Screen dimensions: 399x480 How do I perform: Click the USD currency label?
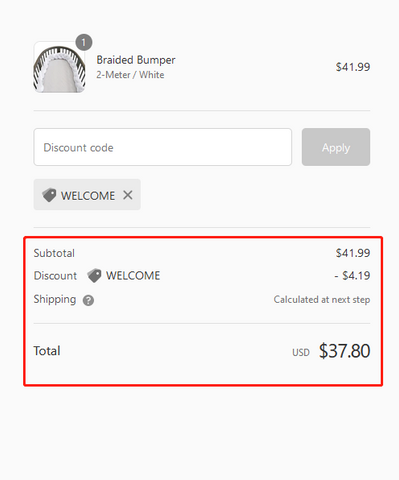click(x=301, y=353)
